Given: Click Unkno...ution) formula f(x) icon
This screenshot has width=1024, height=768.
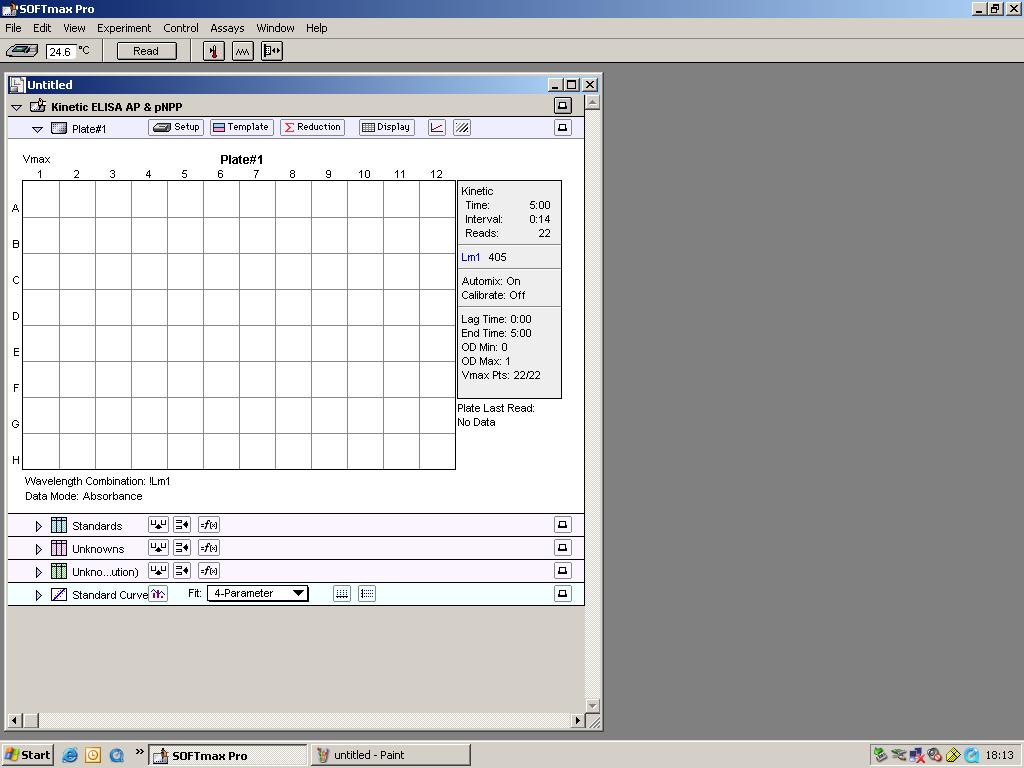Looking at the screenshot, I should coord(209,570).
